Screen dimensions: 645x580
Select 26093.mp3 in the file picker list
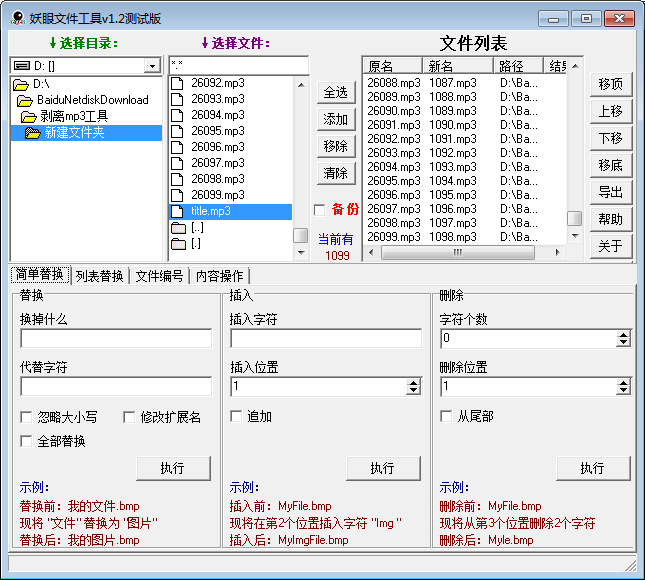218,99
